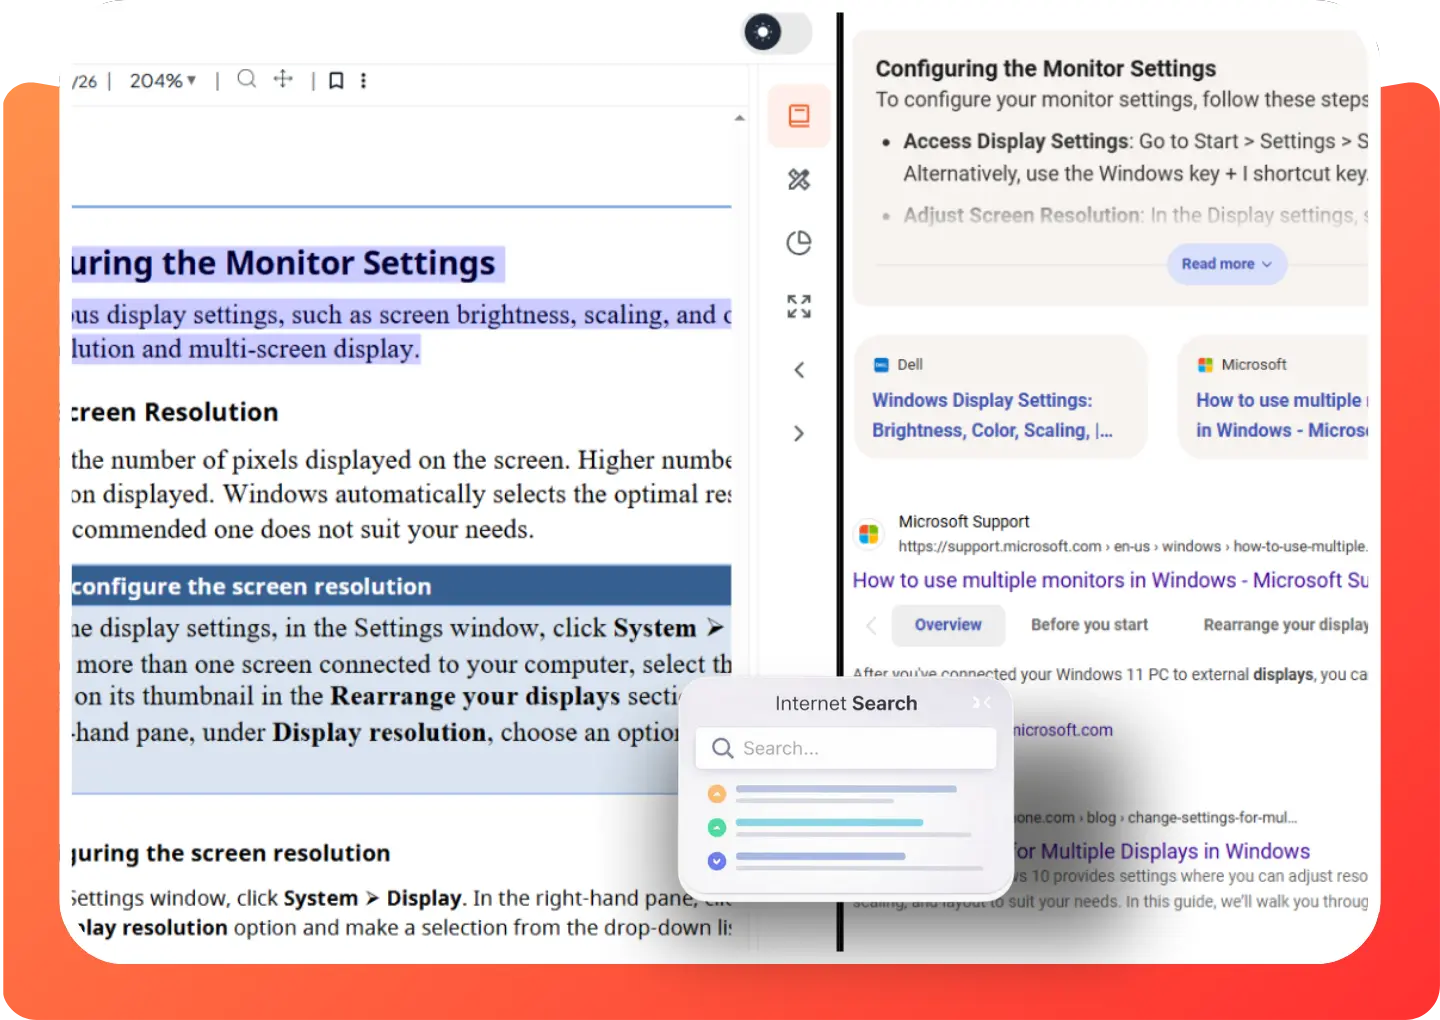
Task: Open the pencil and ruler tools icon
Action: point(798,180)
